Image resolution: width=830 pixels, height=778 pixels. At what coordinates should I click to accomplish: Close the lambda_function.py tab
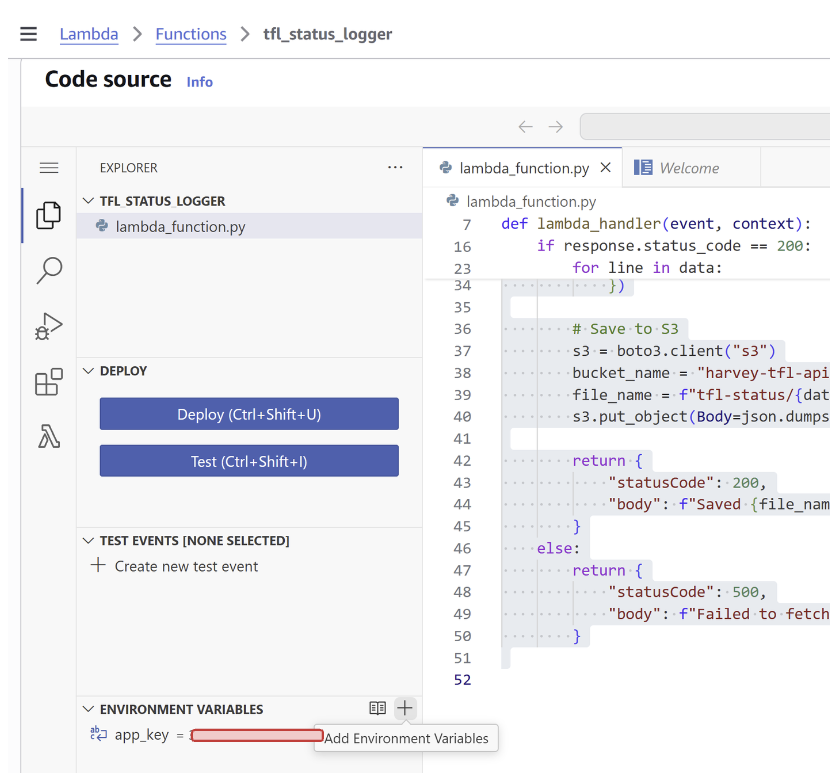coord(606,168)
